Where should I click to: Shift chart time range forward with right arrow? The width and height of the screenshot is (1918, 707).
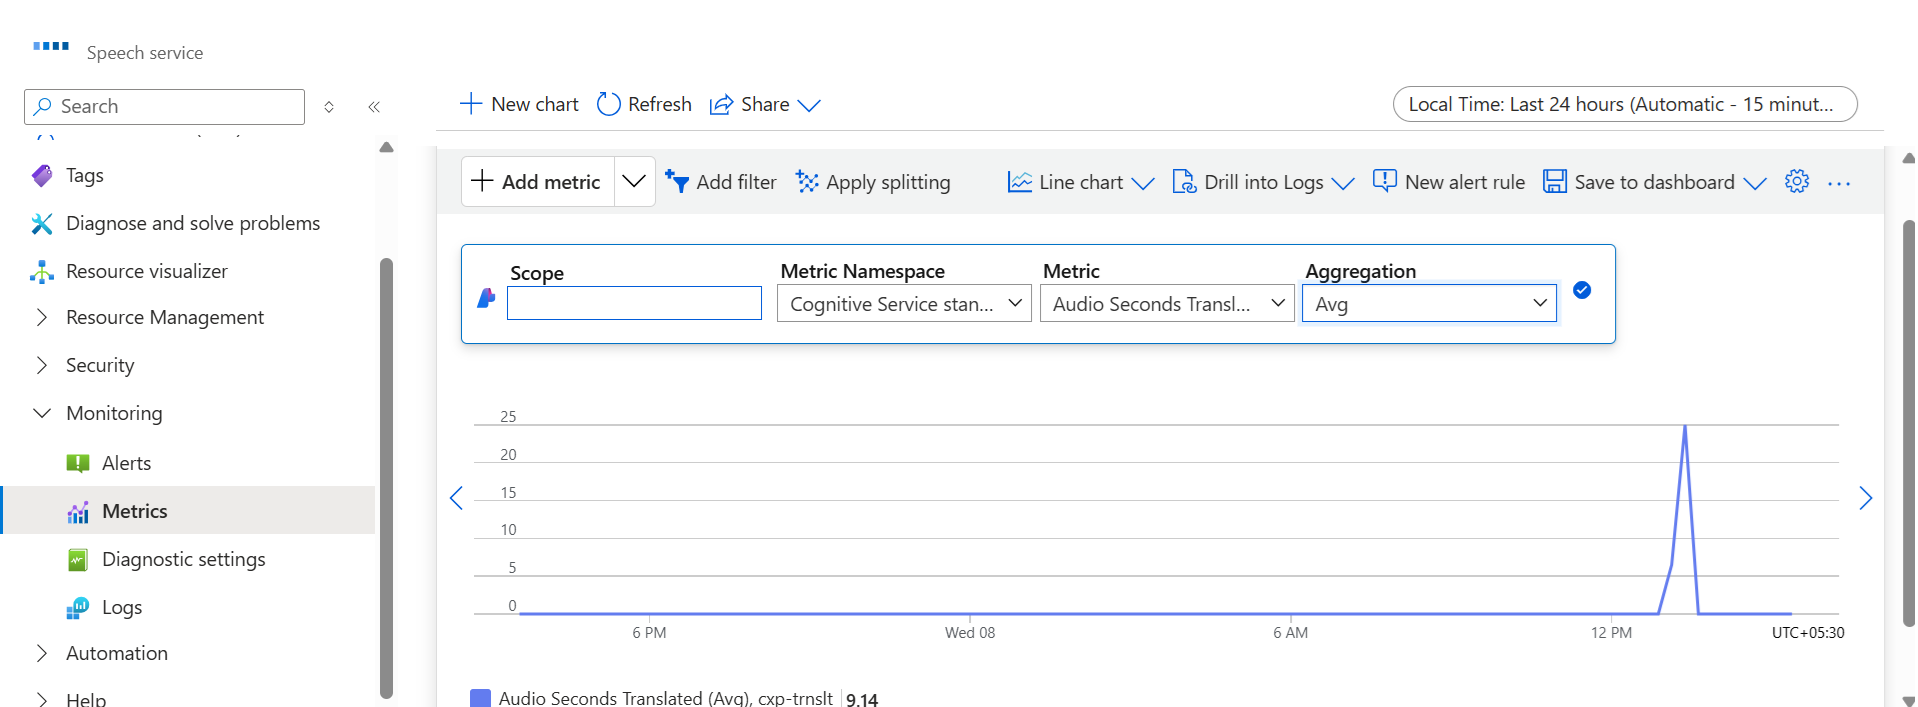[x=1865, y=498]
